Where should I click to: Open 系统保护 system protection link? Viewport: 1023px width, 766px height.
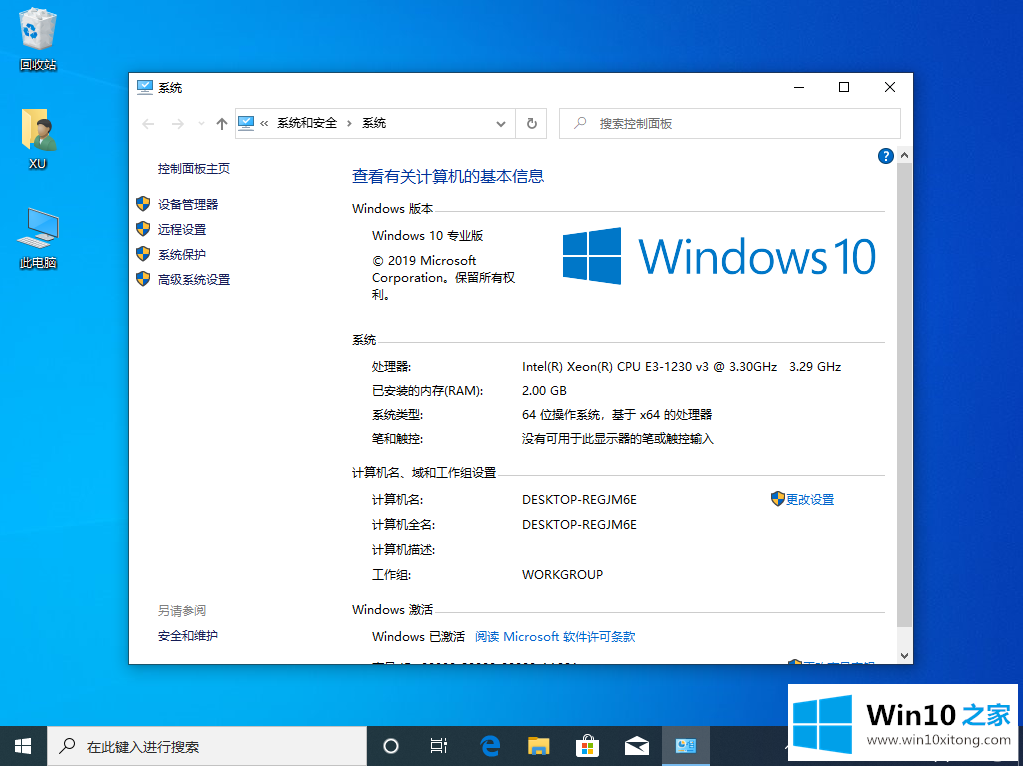(x=182, y=254)
